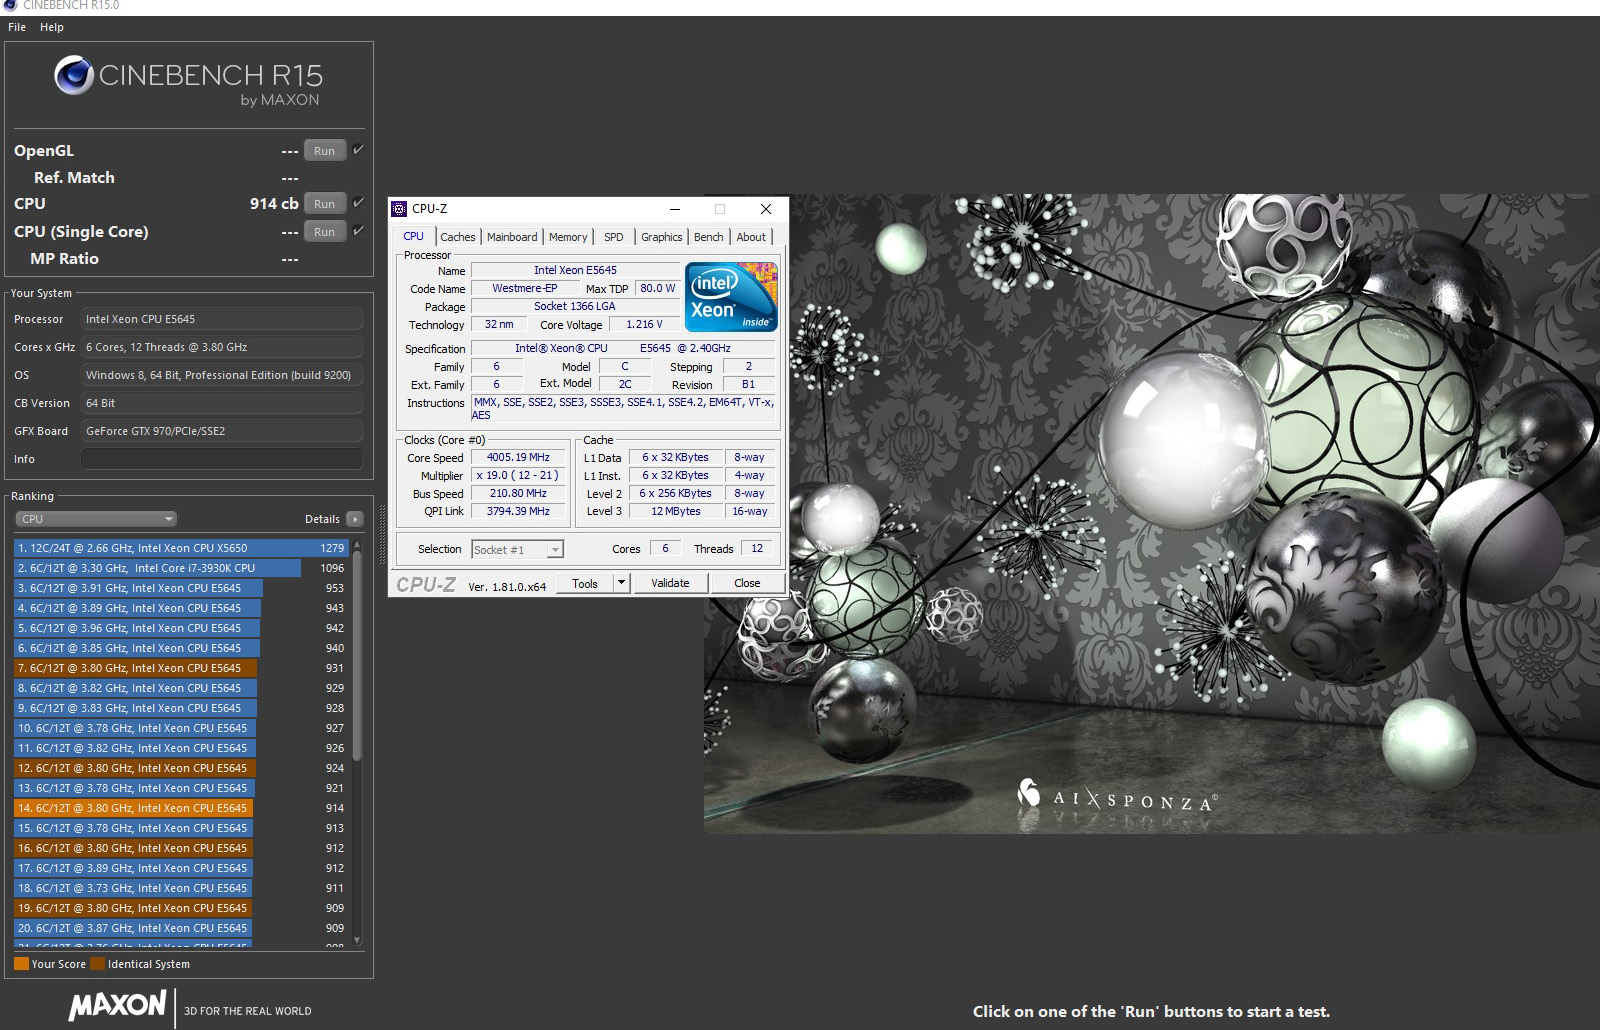Switch to the About tab
Image resolution: width=1600 pixels, height=1030 pixels.
point(751,237)
